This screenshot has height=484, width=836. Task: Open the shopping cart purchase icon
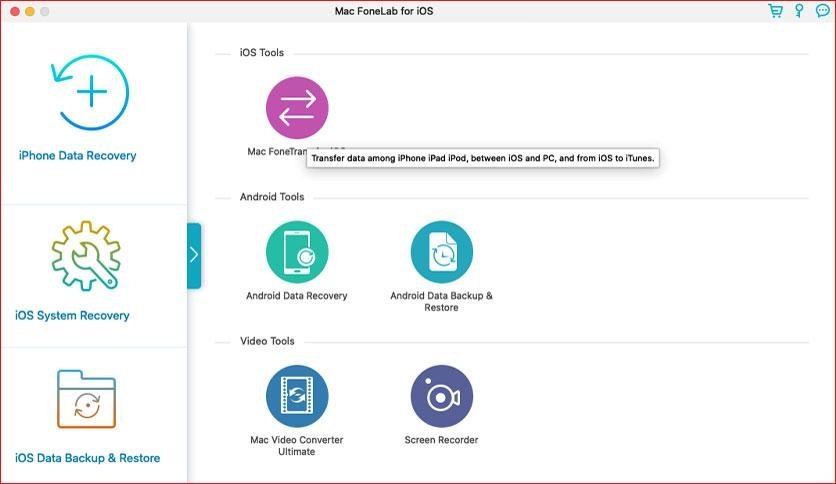point(775,11)
